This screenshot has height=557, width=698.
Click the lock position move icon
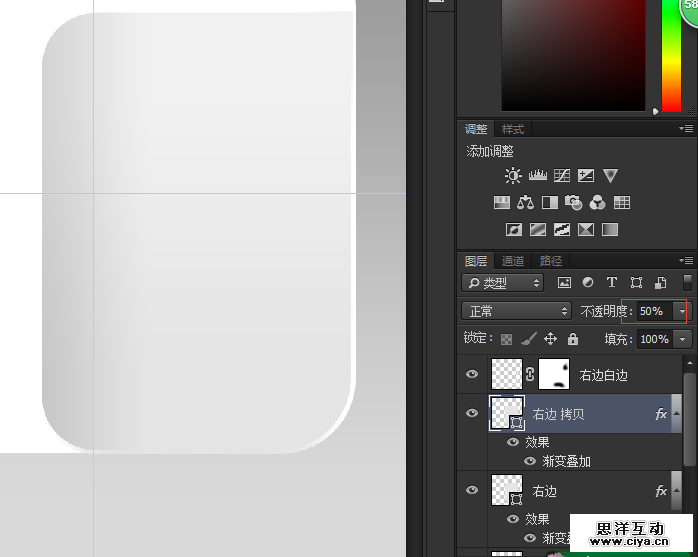[550, 339]
